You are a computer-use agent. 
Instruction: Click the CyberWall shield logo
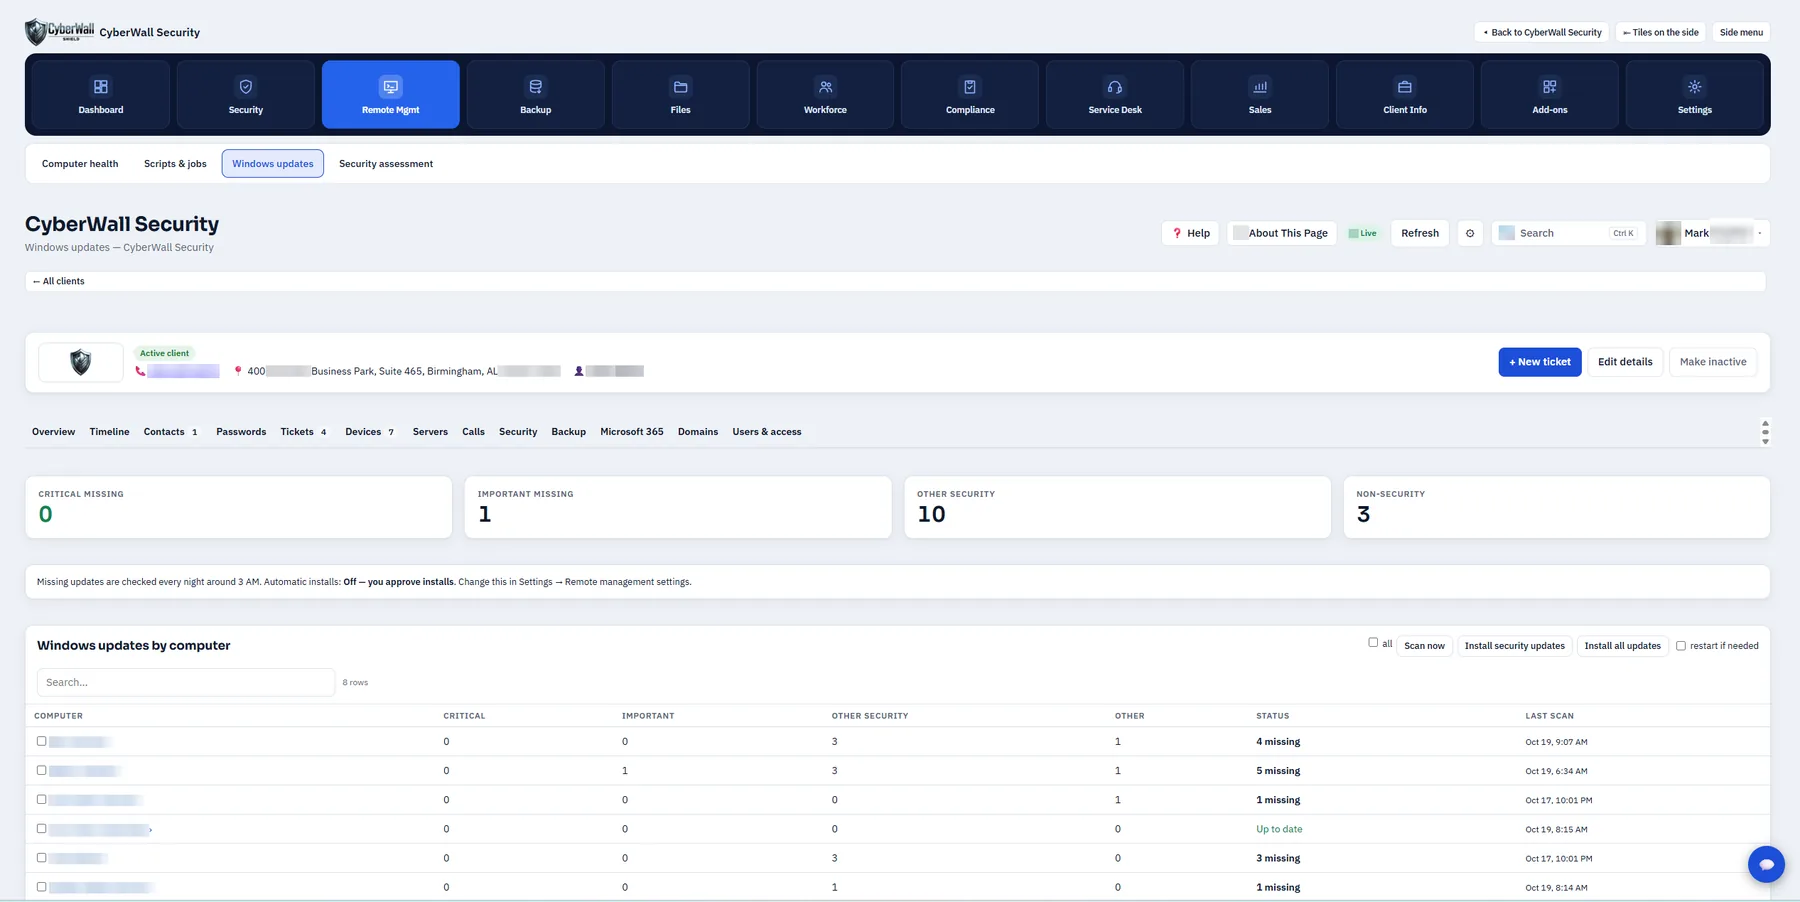pos(59,32)
